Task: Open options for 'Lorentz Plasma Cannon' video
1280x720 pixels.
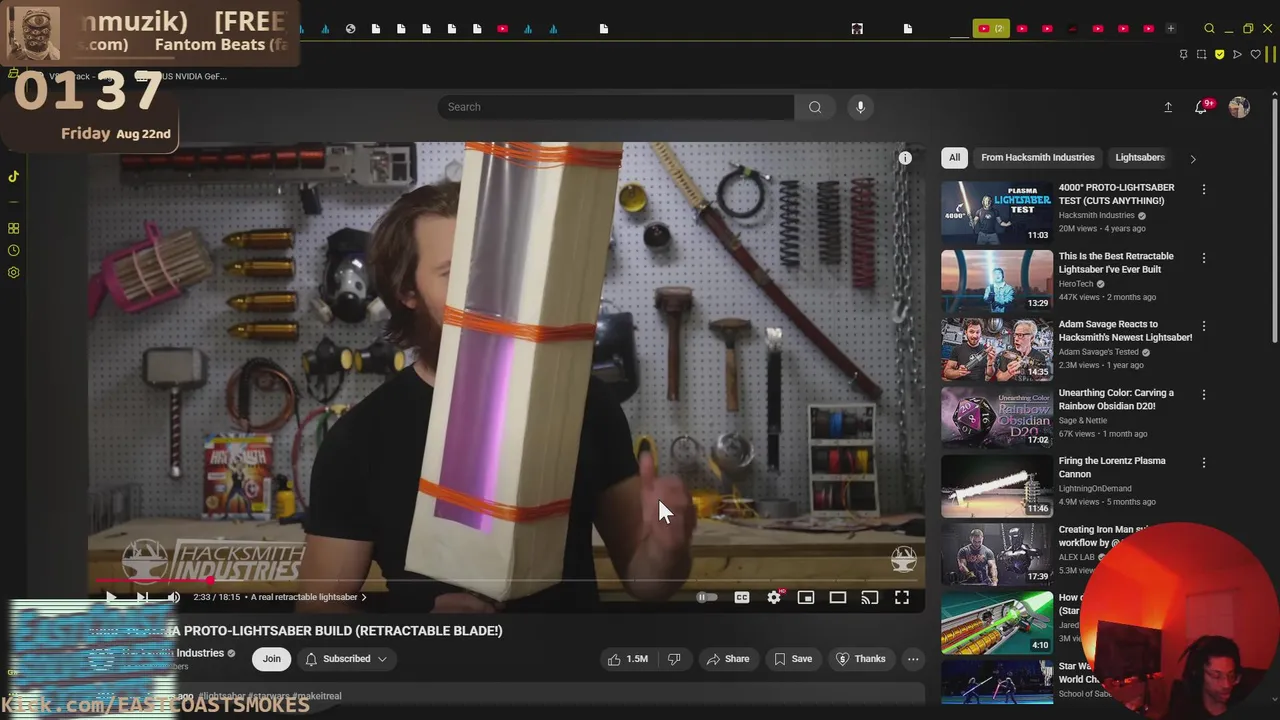Action: 1204,463
